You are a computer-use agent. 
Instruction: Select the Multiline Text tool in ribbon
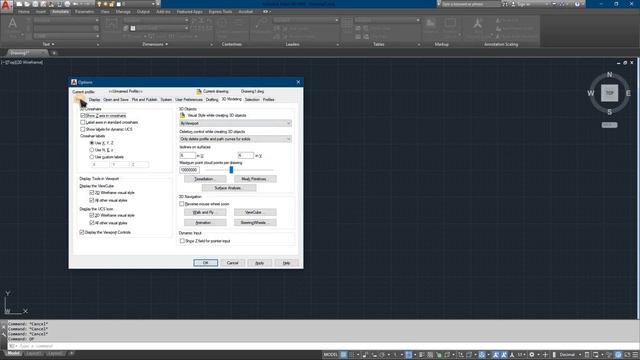pyautogui.click(x=13, y=27)
